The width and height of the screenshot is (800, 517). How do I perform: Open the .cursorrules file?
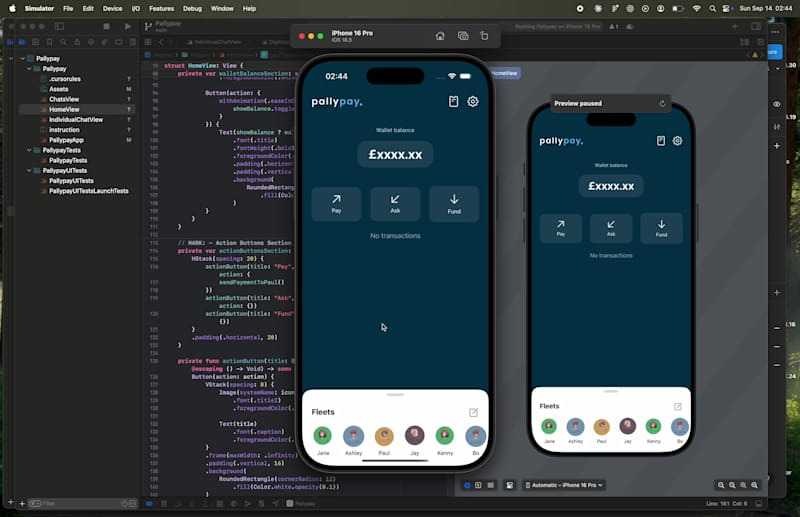pos(65,79)
